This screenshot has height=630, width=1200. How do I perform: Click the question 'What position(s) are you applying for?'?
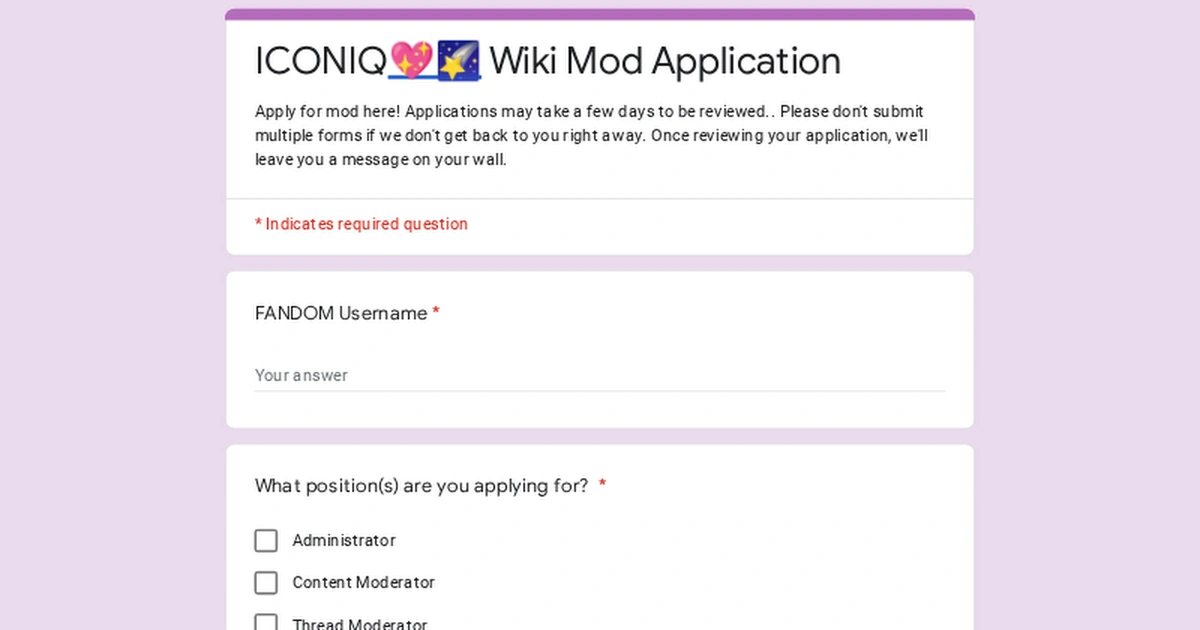tap(420, 486)
